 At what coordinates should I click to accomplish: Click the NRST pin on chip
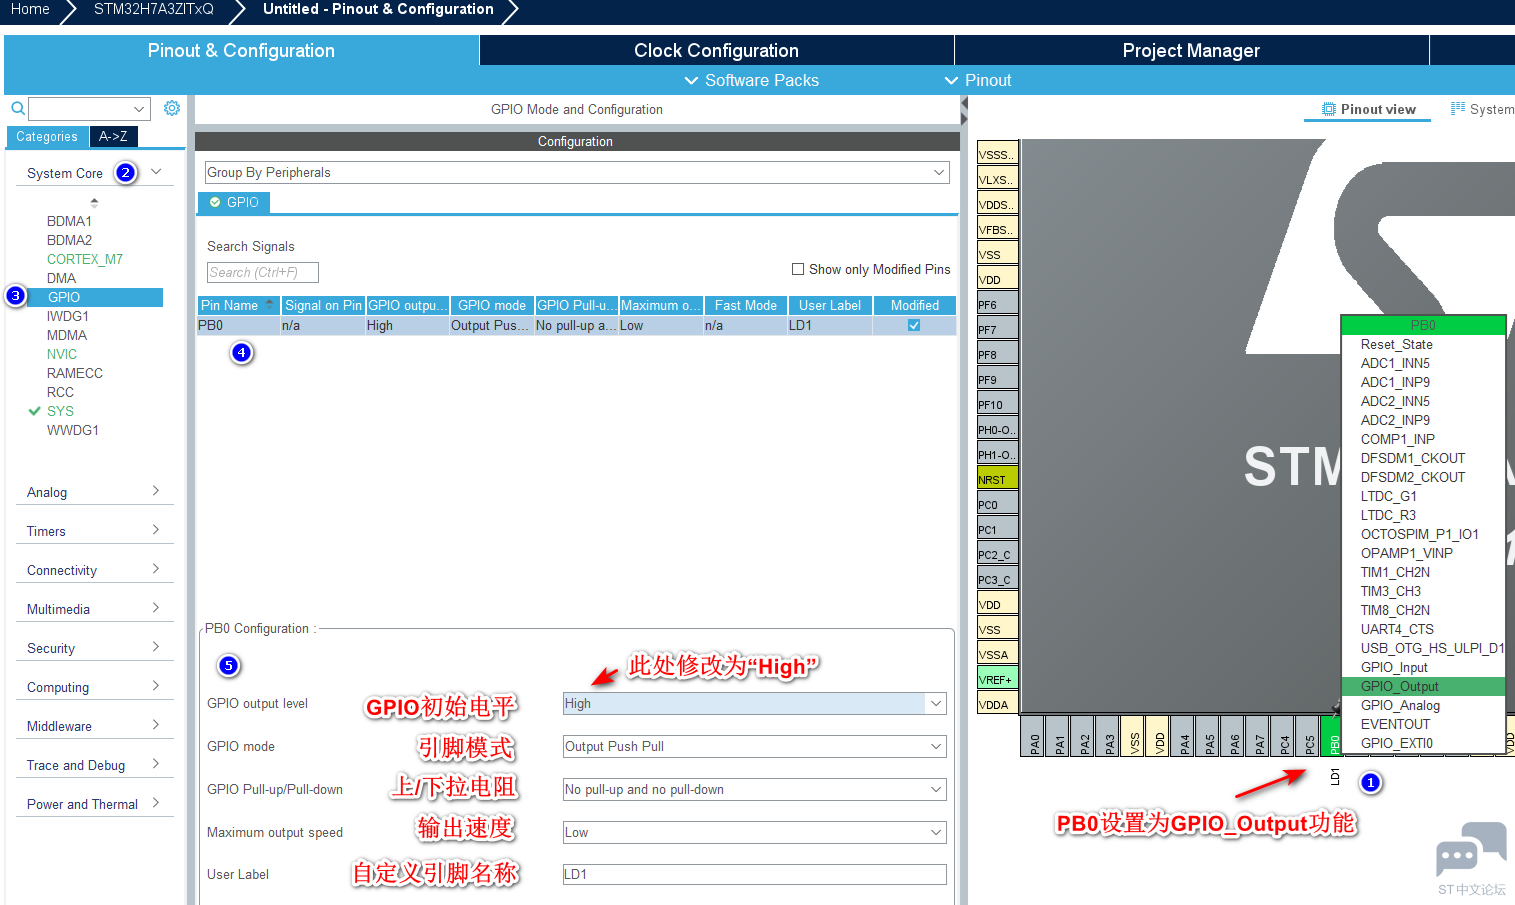(997, 479)
